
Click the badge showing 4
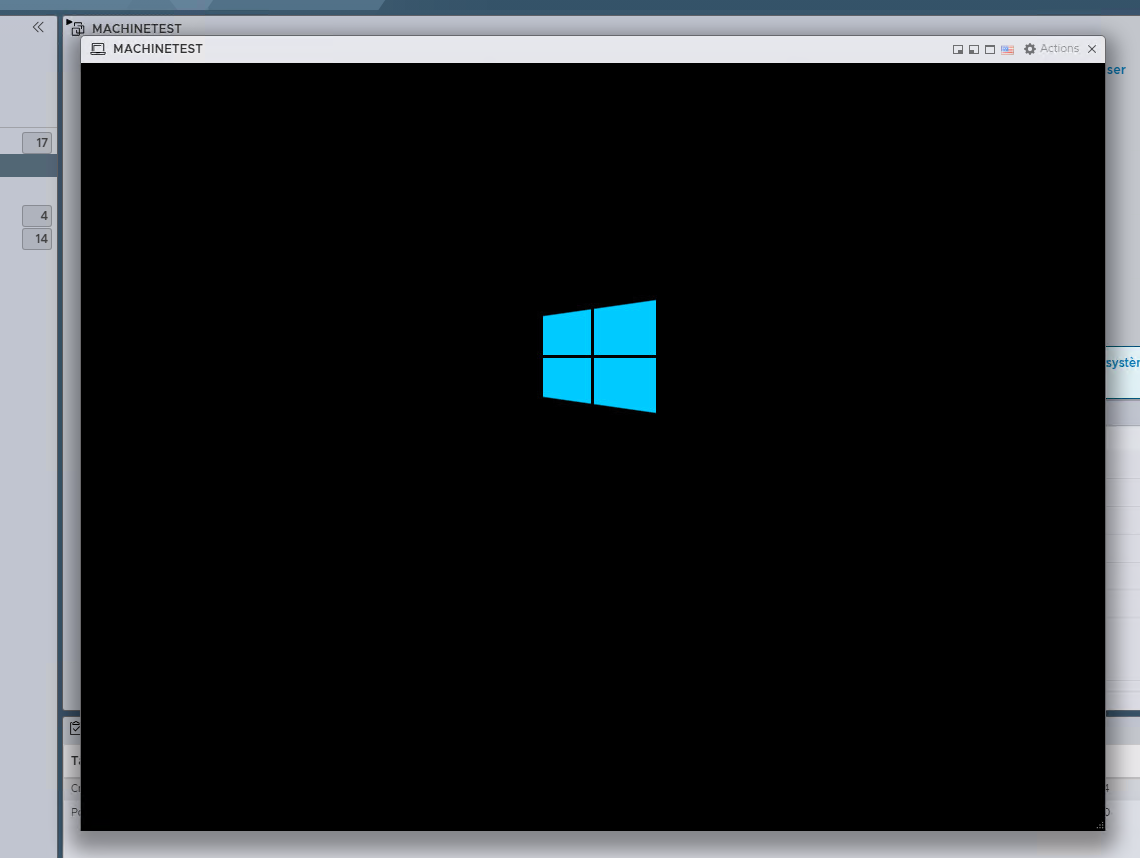pyautogui.click(x=38, y=216)
